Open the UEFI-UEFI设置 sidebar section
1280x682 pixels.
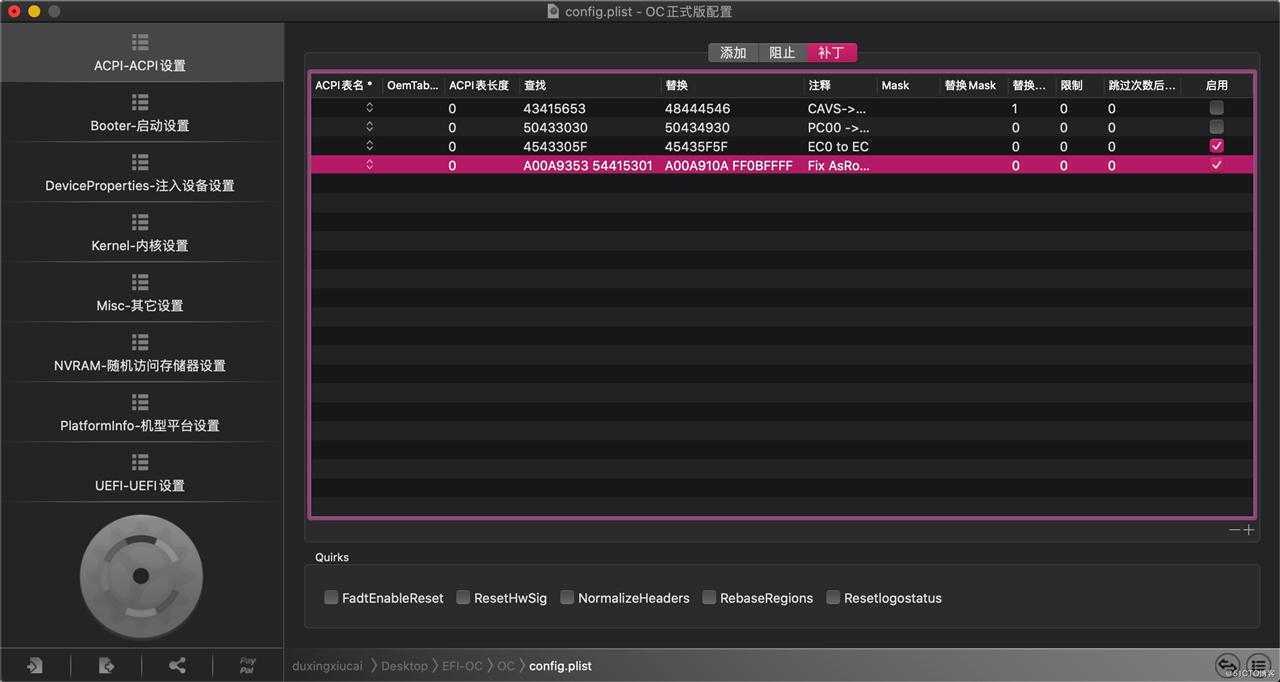click(x=140, y=473)
